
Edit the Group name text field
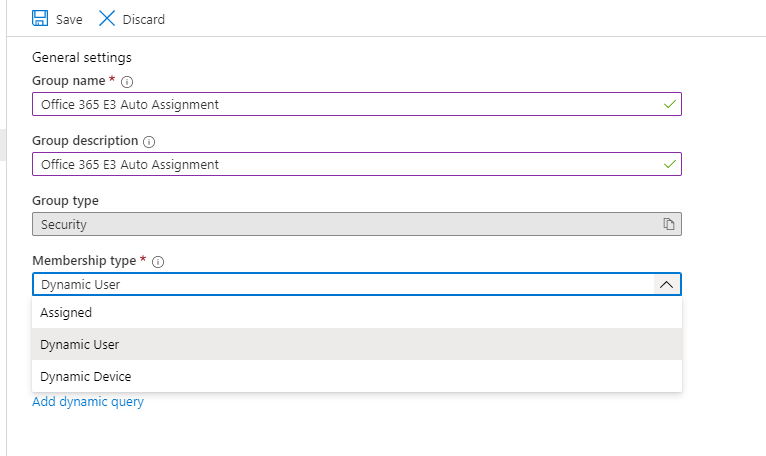point(357,104)
